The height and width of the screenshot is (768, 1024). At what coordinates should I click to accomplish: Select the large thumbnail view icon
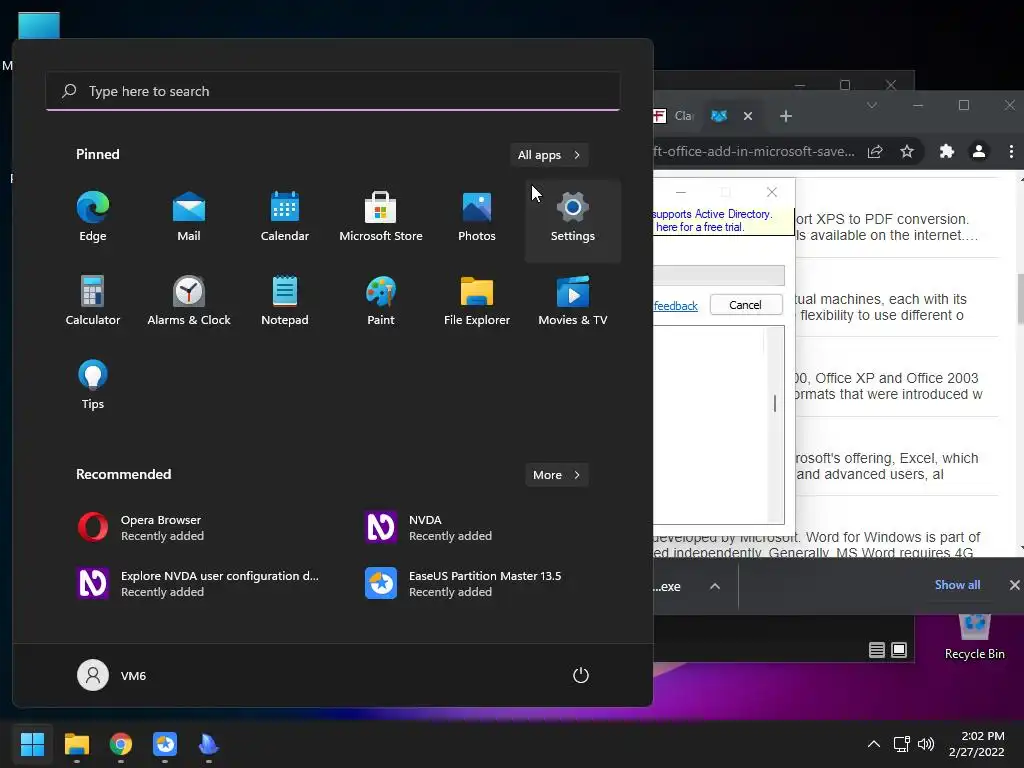pyautogui.click(x=899, y=650)
